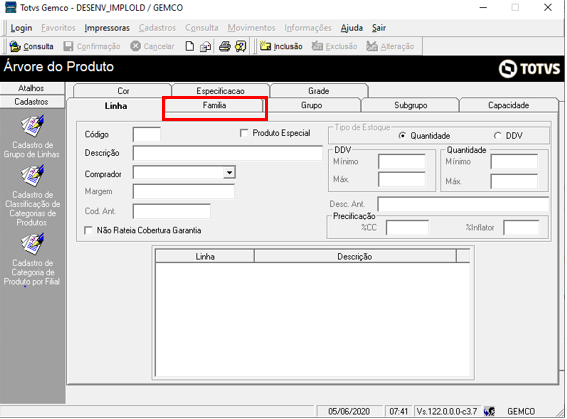
Task: Click the Atalhos sidebar button
Action: [x=32, y=88]
